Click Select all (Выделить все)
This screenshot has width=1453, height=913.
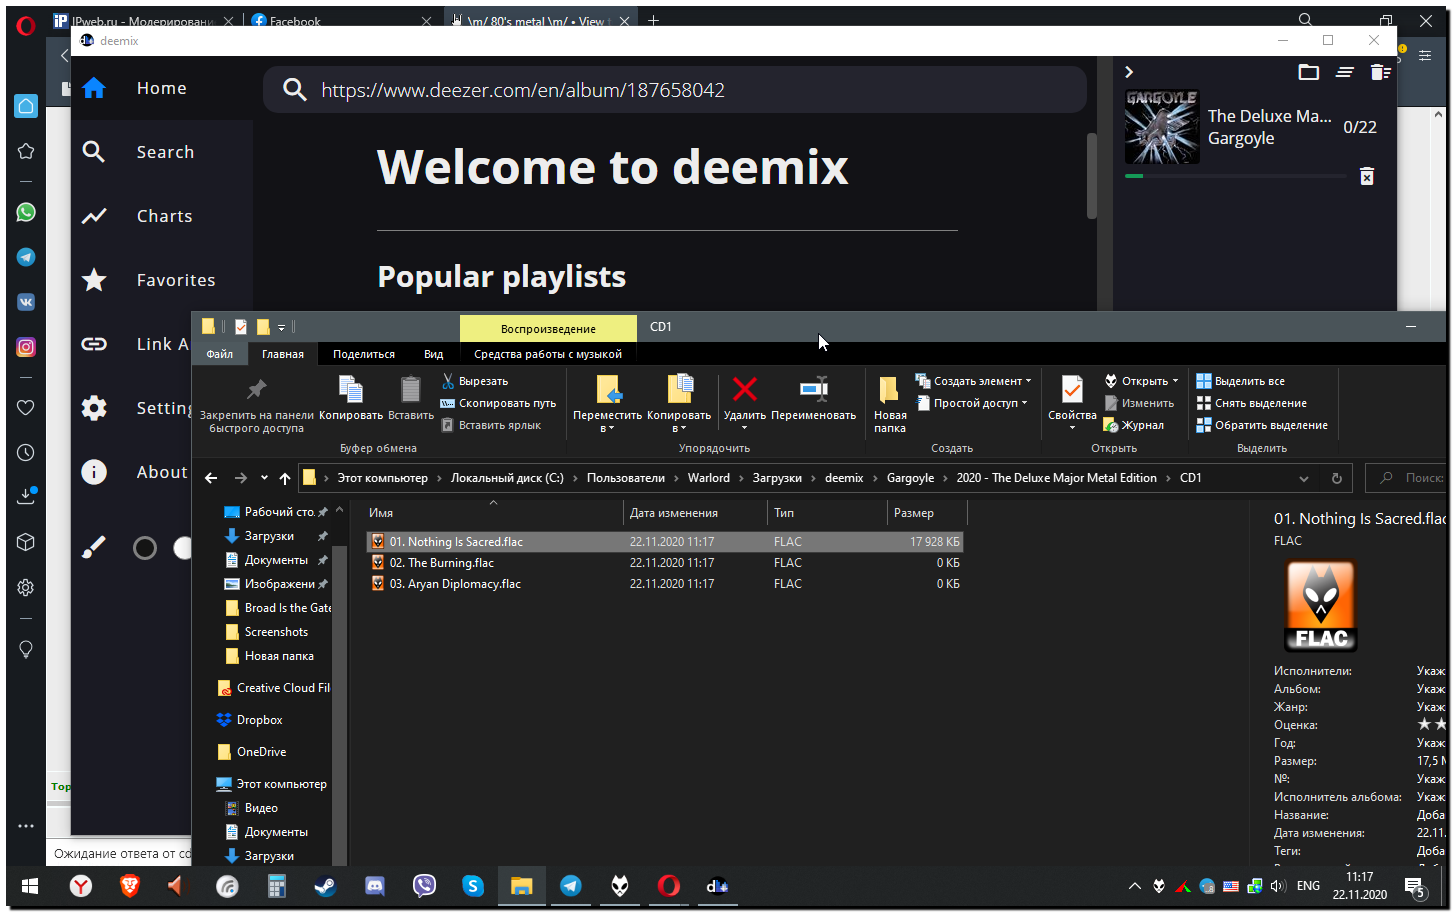tap(1240, 381)
